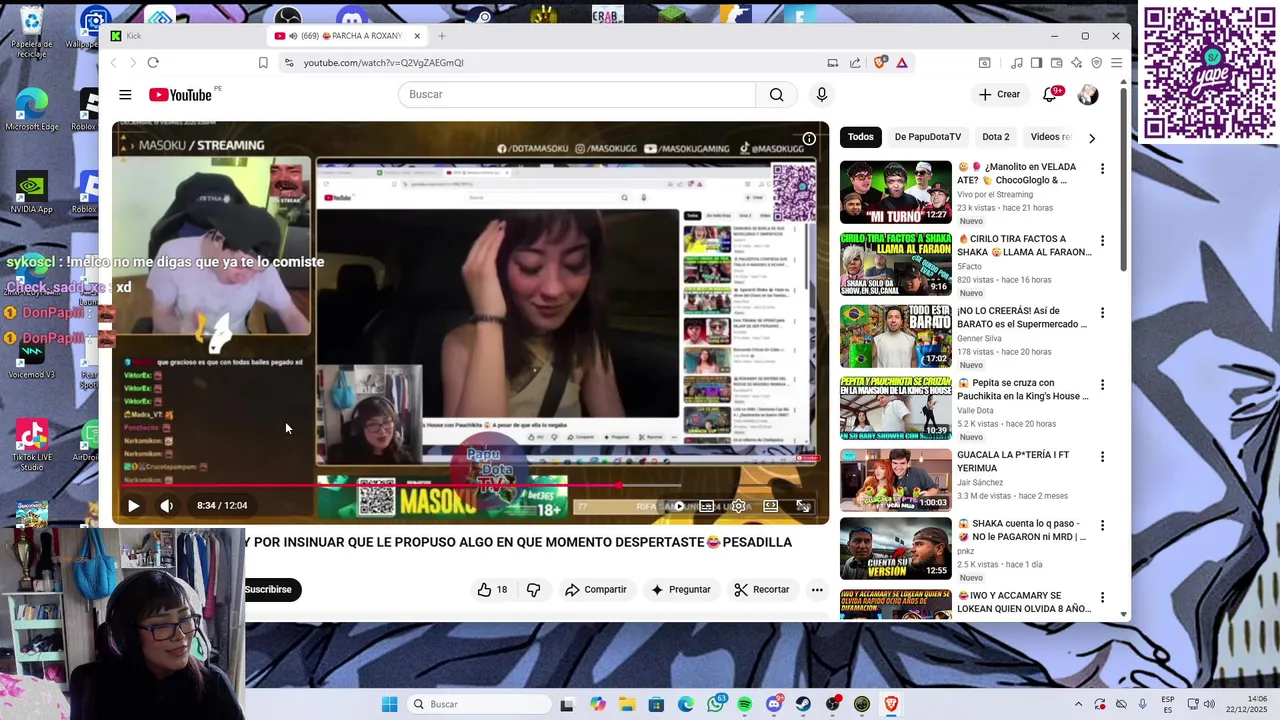Open Brave playlist music note icon
This screenshot has height=720, width=1280.
[x=1017, y=63]
